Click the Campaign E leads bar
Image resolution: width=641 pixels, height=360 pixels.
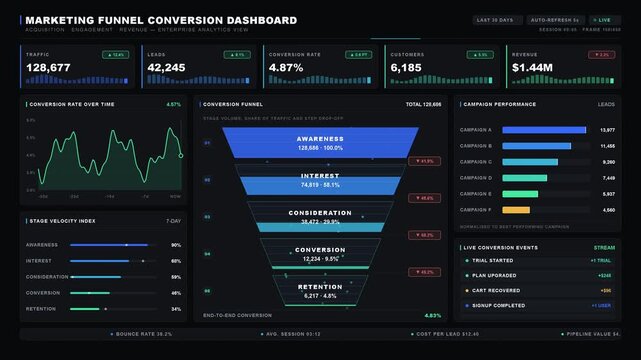coord(520,194)
